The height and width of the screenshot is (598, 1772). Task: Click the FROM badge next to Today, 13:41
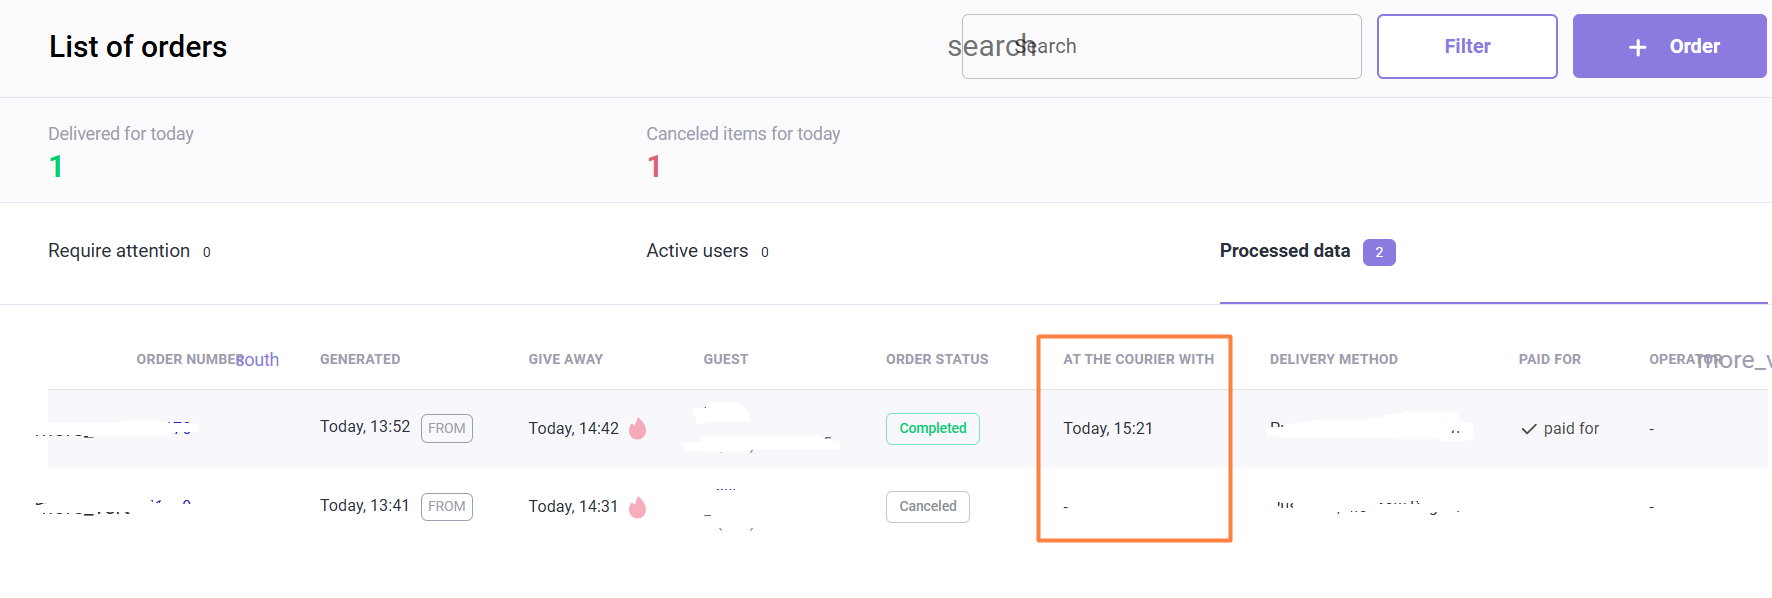tap(447, 507)
